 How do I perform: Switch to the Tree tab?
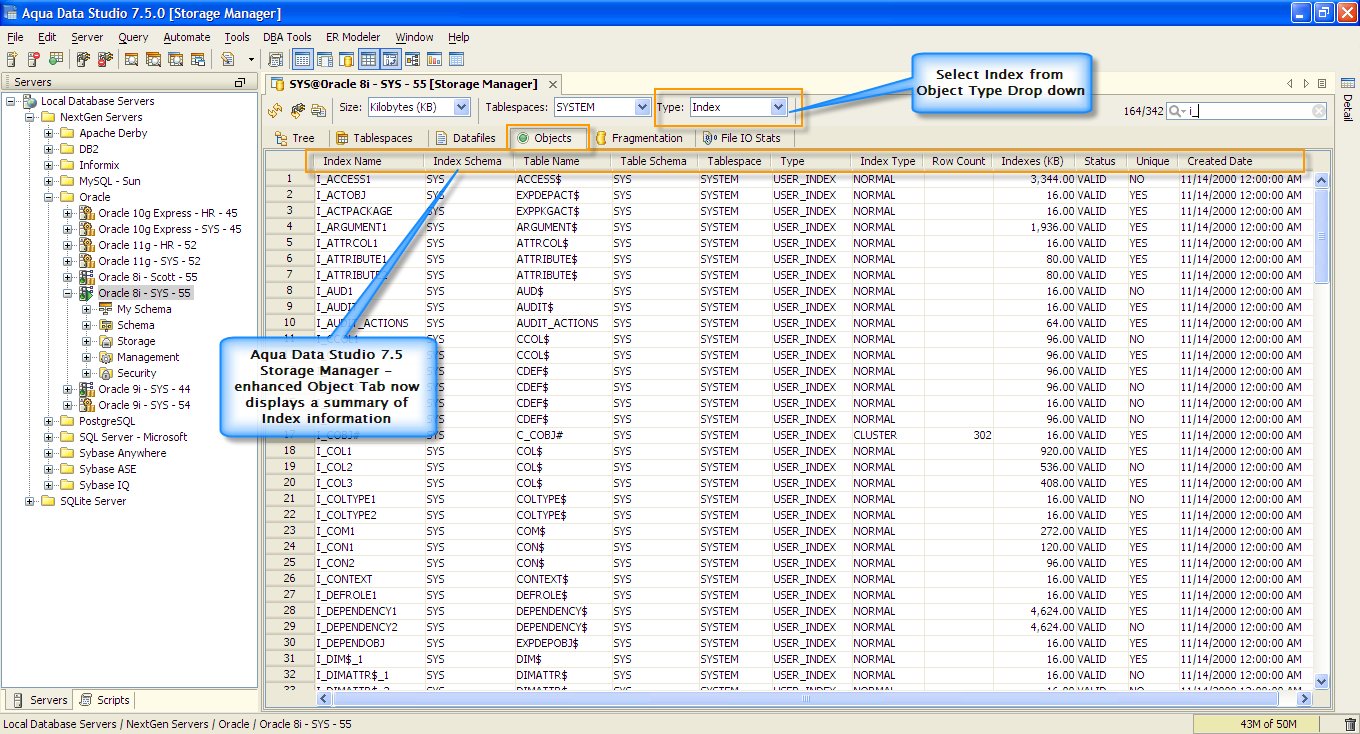(x=295, y=138)
